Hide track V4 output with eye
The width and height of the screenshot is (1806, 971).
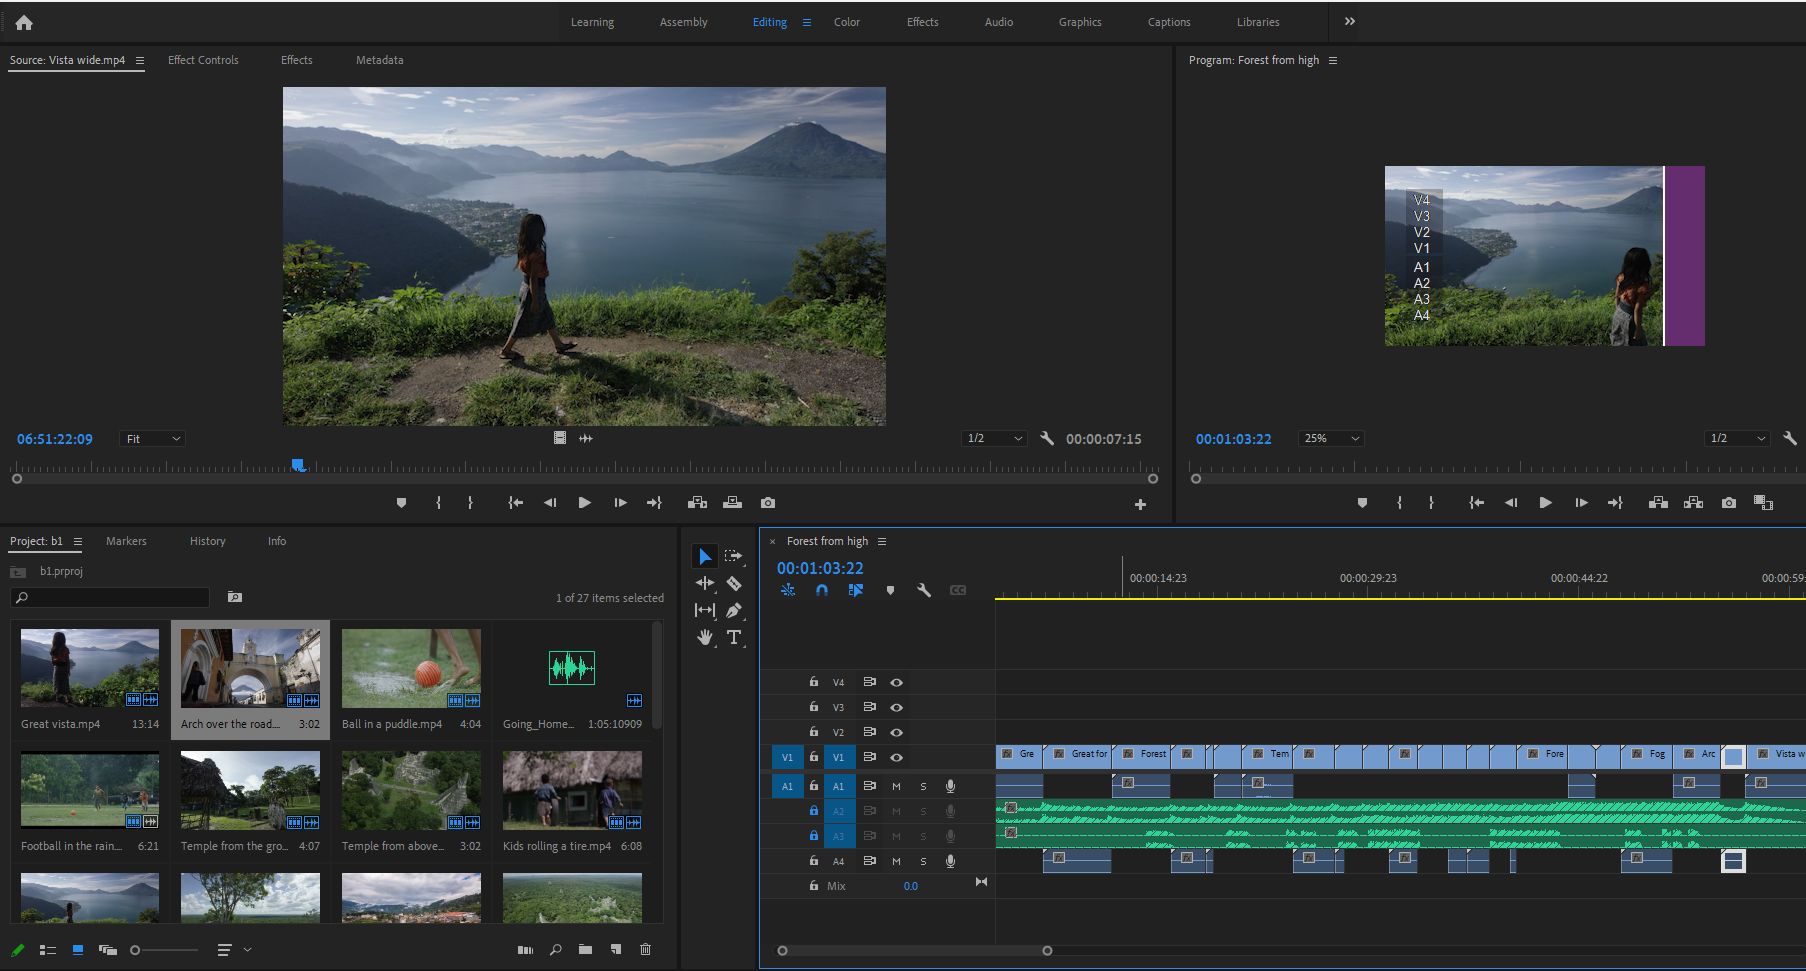[896, 682]
